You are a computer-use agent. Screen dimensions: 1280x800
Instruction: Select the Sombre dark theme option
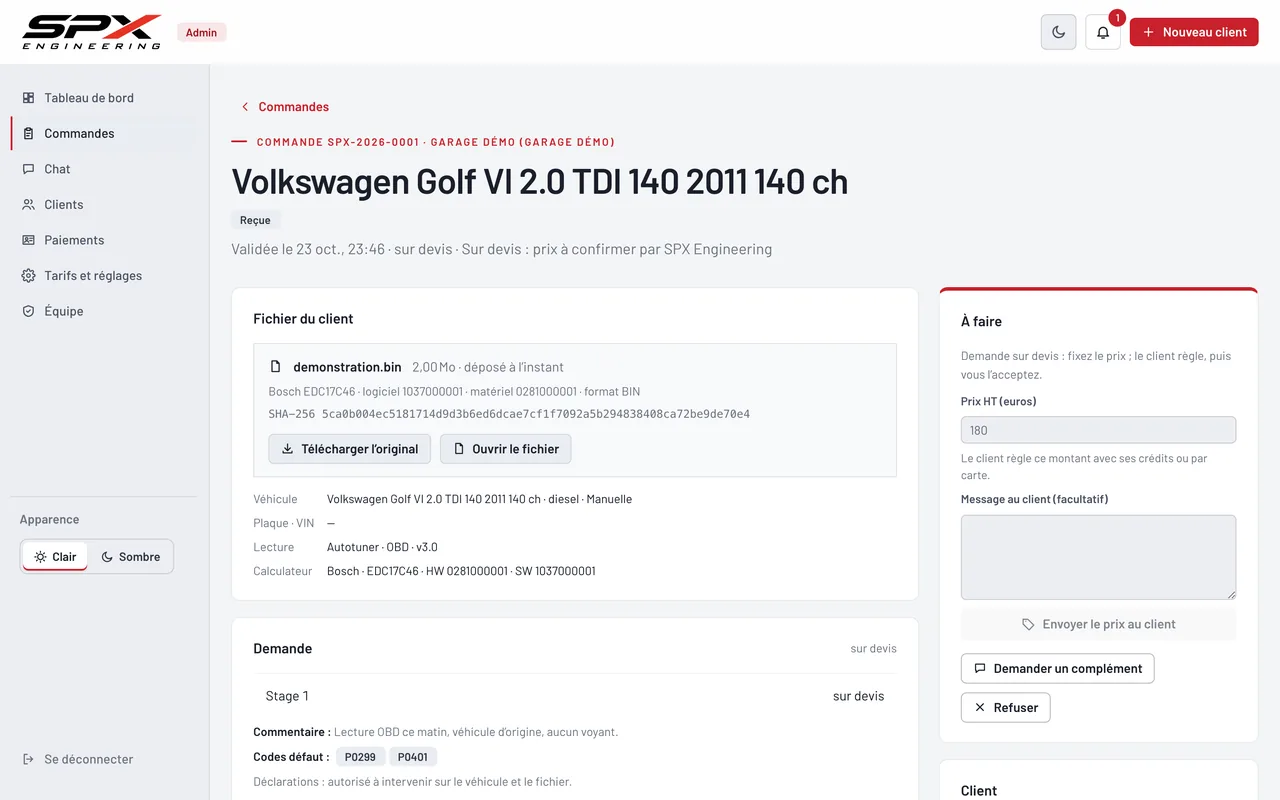click(x=130, y=557)
